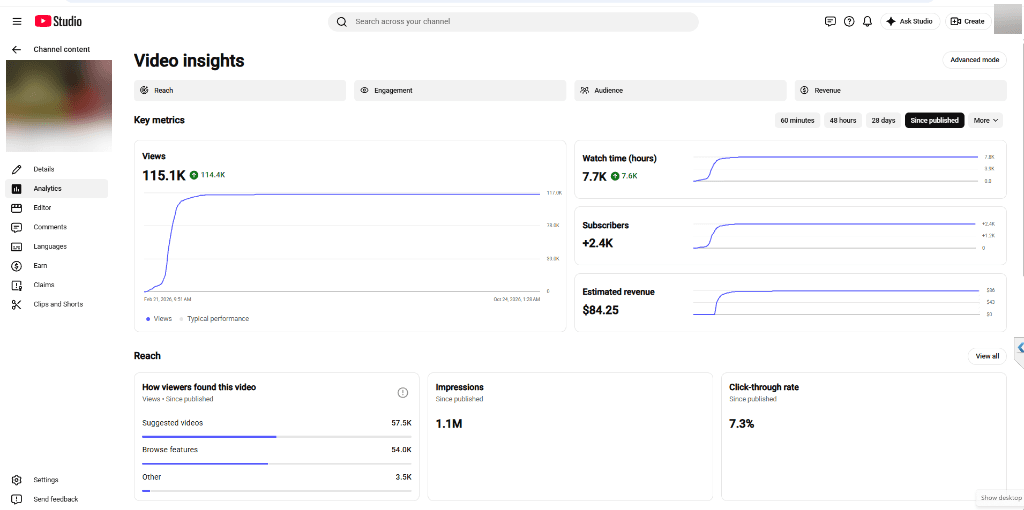Switch to Advanced mode
1024x510 pixels.
click(974, 60)
